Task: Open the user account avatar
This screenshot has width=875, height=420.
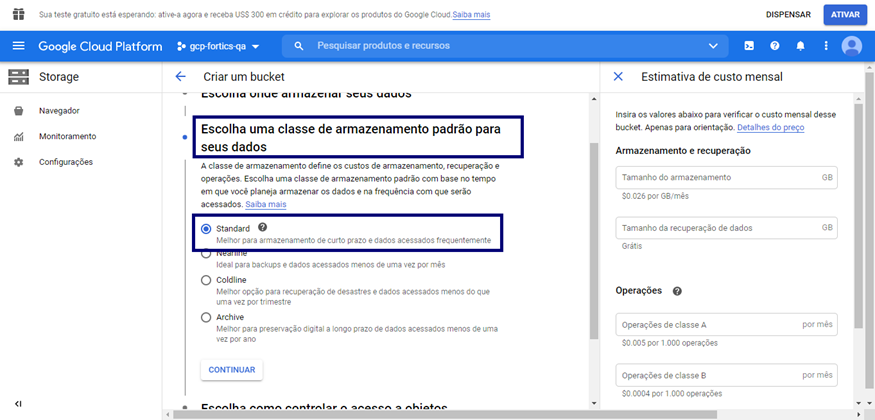Action: pos(852,46)
